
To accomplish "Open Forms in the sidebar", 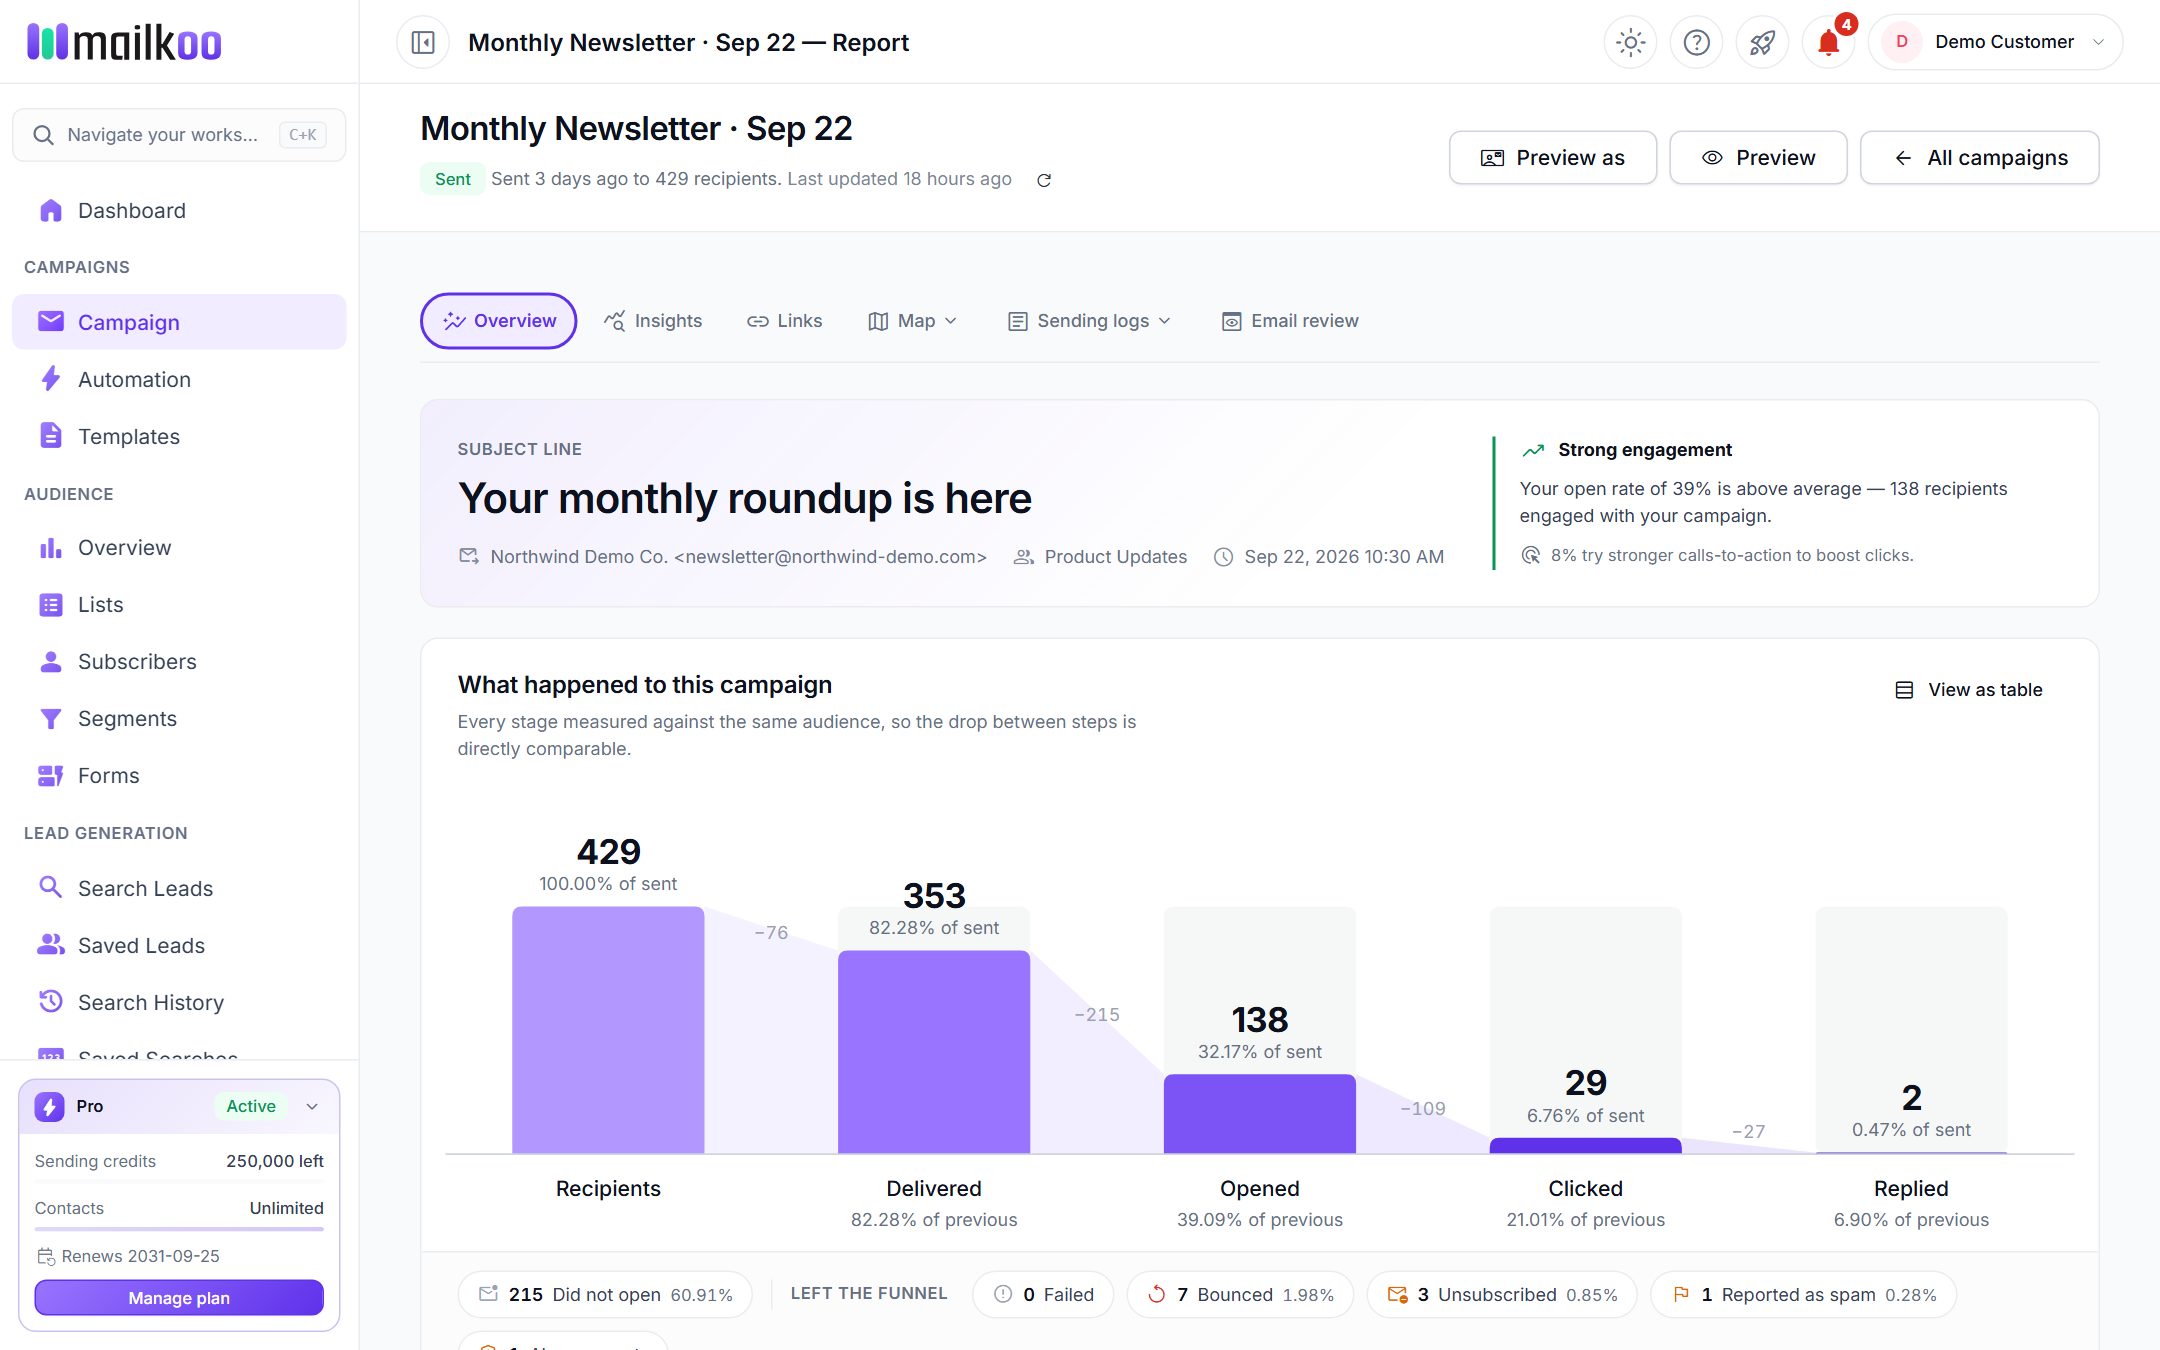I will click(179, 776).
